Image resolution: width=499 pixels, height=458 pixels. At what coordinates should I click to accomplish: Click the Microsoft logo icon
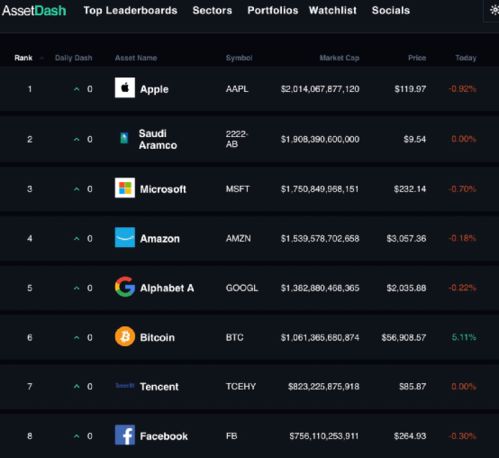point(125,188)
